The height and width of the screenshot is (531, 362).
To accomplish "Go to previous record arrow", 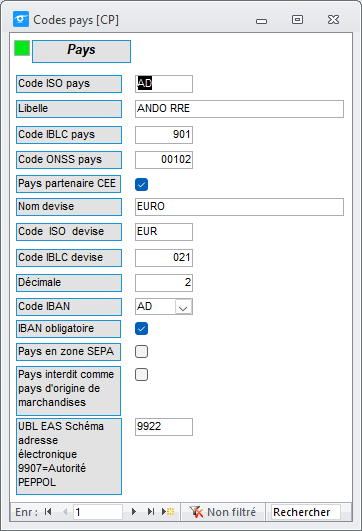I will click(x=65, y=511).
